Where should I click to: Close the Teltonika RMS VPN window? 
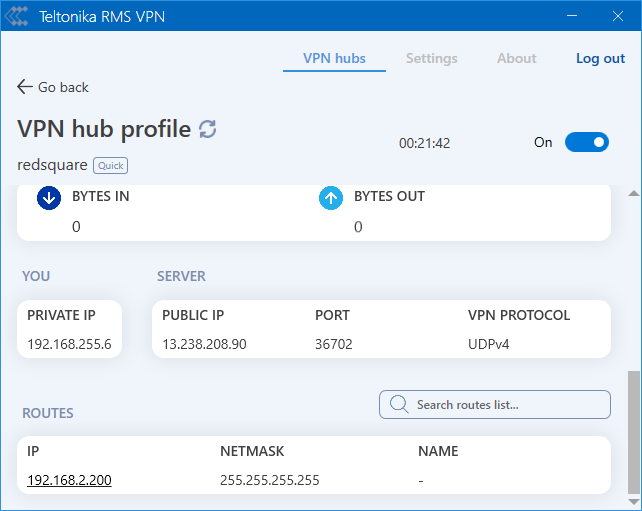coord(618,16)
